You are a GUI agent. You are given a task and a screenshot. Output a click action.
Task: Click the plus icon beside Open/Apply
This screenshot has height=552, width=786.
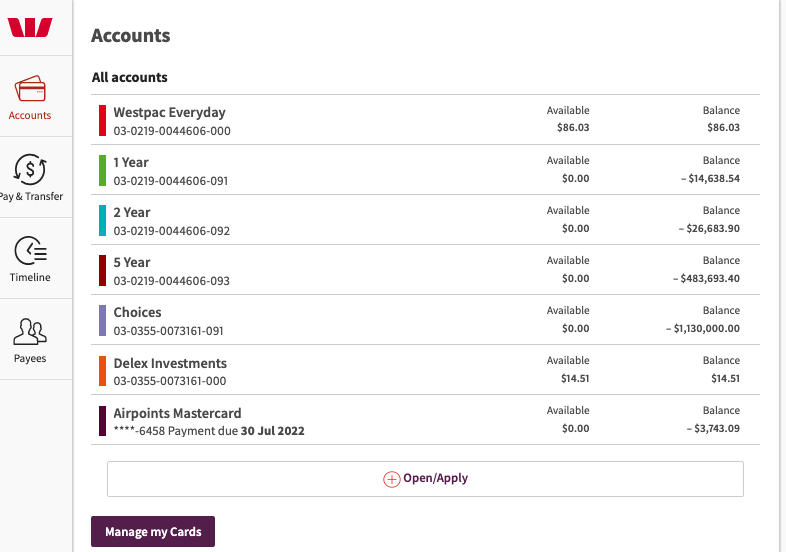click(392, 479)
